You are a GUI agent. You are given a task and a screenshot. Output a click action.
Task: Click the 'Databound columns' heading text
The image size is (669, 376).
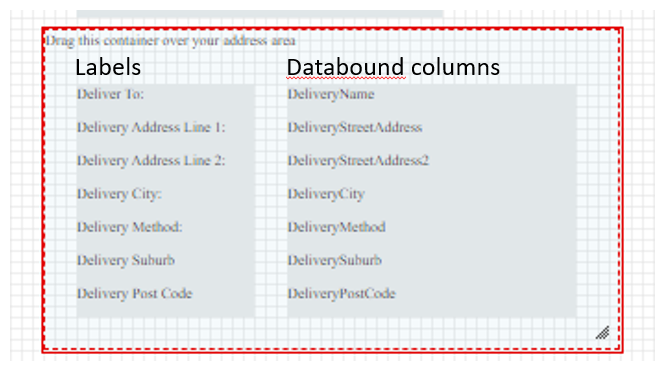point(393,67)
